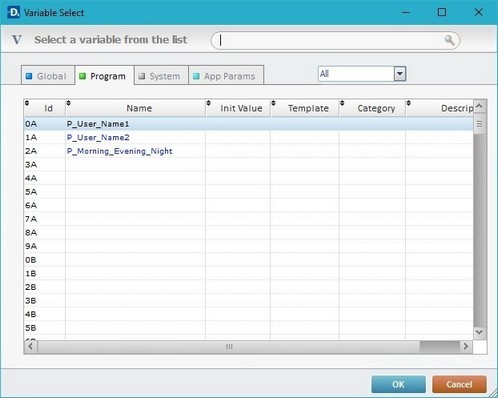Click the vertical scrollbar down arrow
This screenshot has height=398, width=498.
(479, 332)
